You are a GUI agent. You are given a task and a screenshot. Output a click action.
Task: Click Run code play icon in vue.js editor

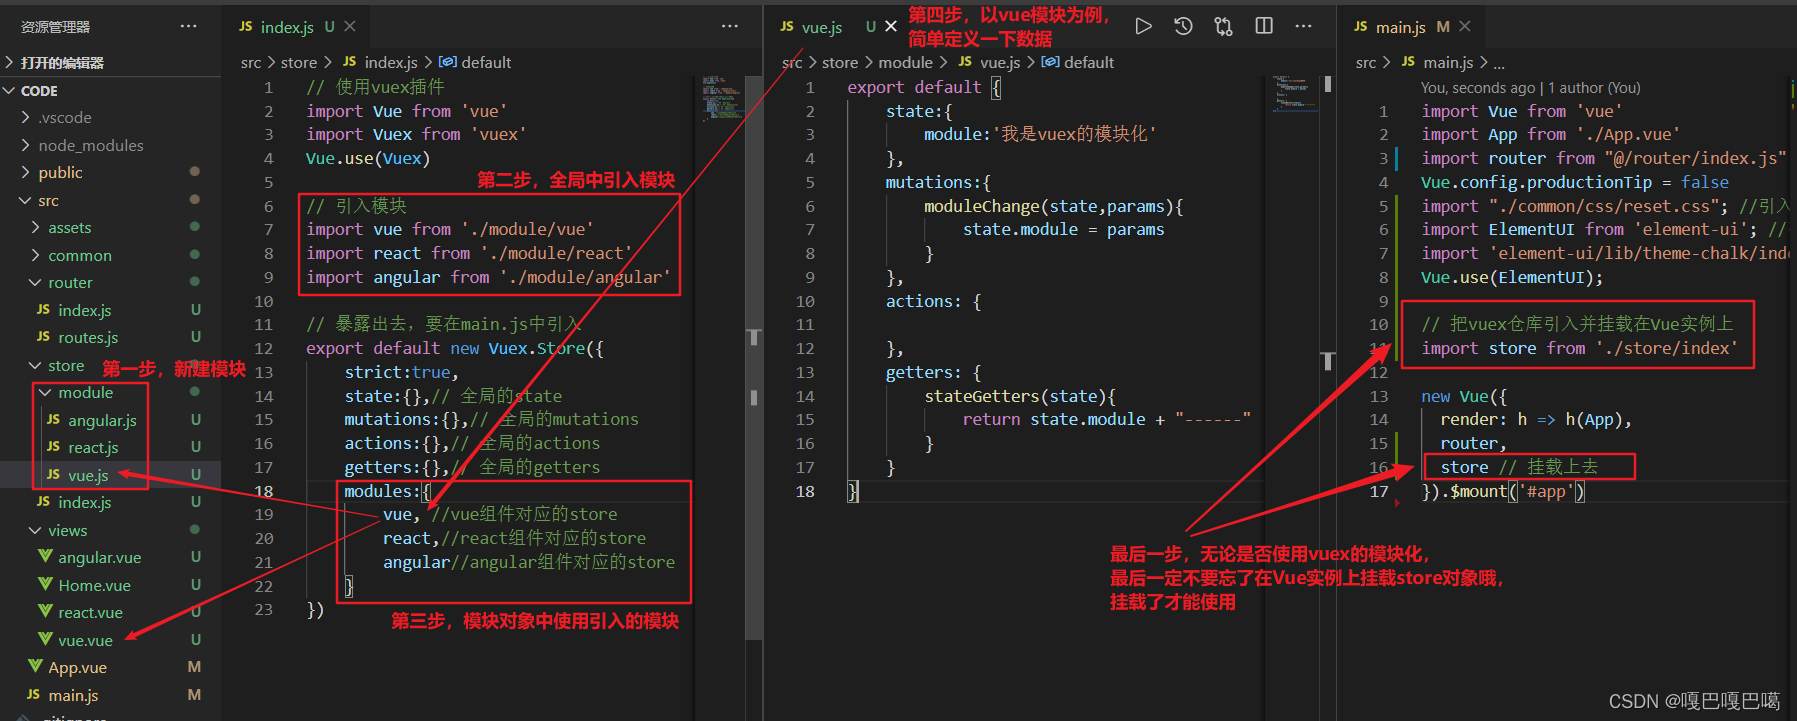tap(1143, 26)
